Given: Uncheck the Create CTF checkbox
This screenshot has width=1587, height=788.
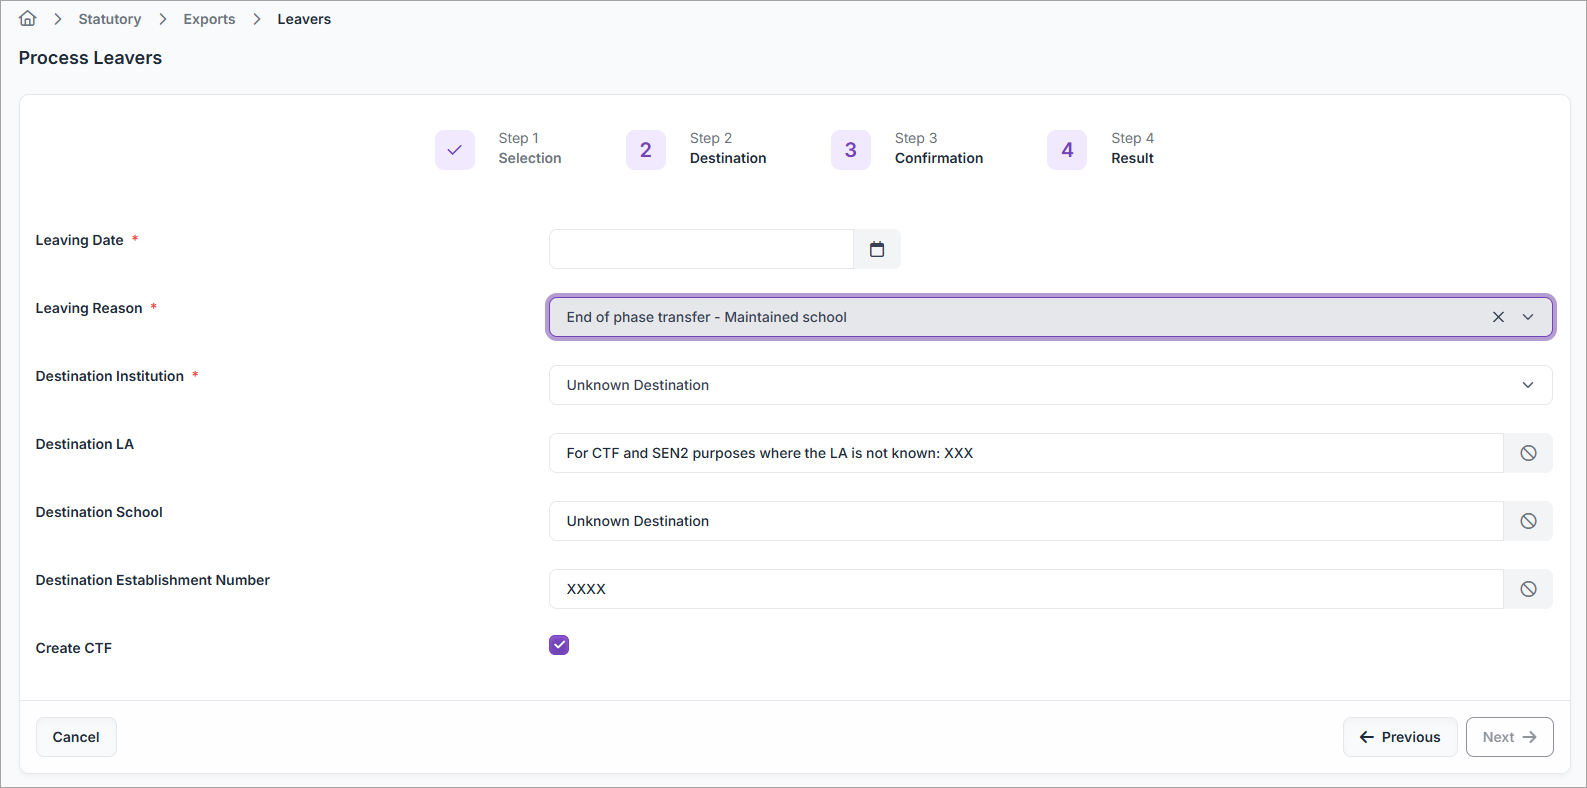Looking at the screenshot, I should pyautogui.click(x=559, y=645).
